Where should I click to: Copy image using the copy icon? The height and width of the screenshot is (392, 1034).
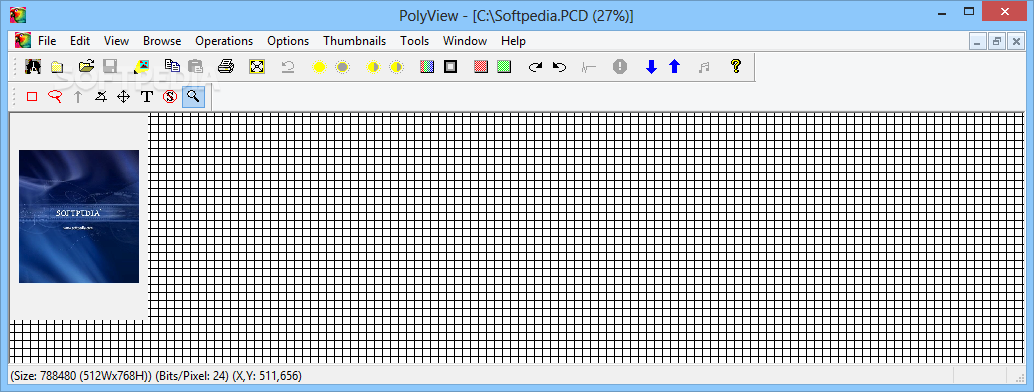[172, 66]
